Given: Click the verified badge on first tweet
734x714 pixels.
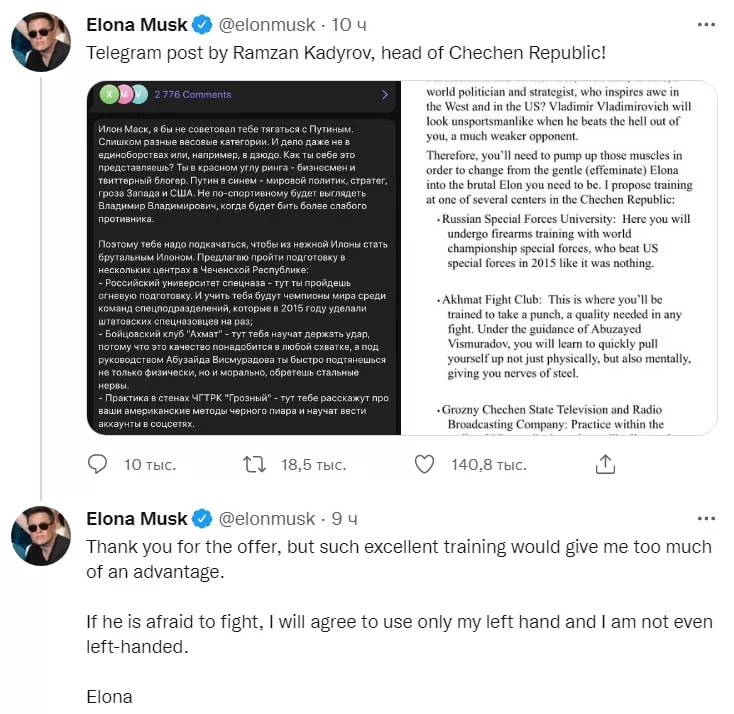Looking at the screenshot, I should [x=202, y=24].
